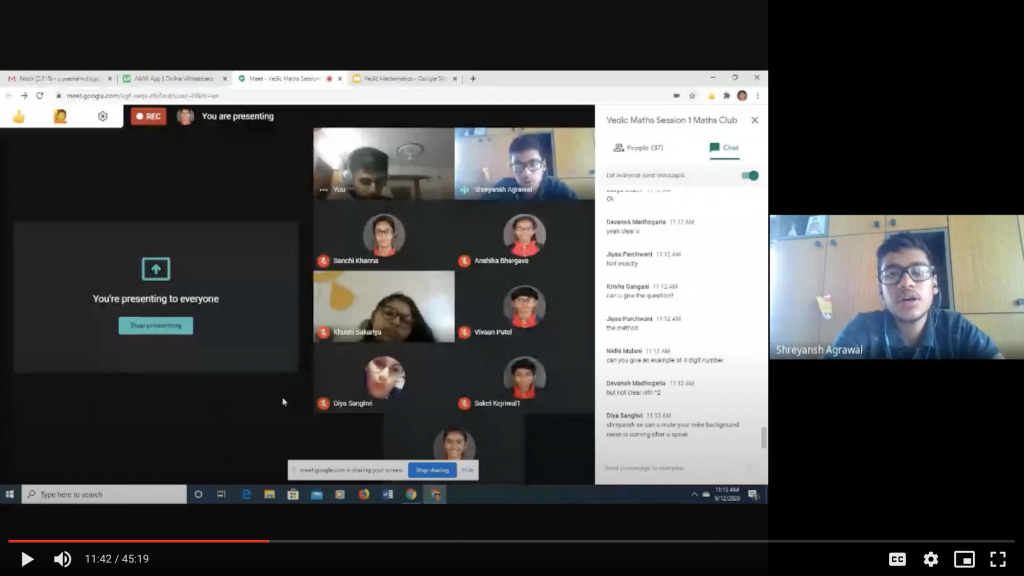Screen dimensions: 1024x576
Task: Switch to the Chat tab
Action: pos(724,148)
